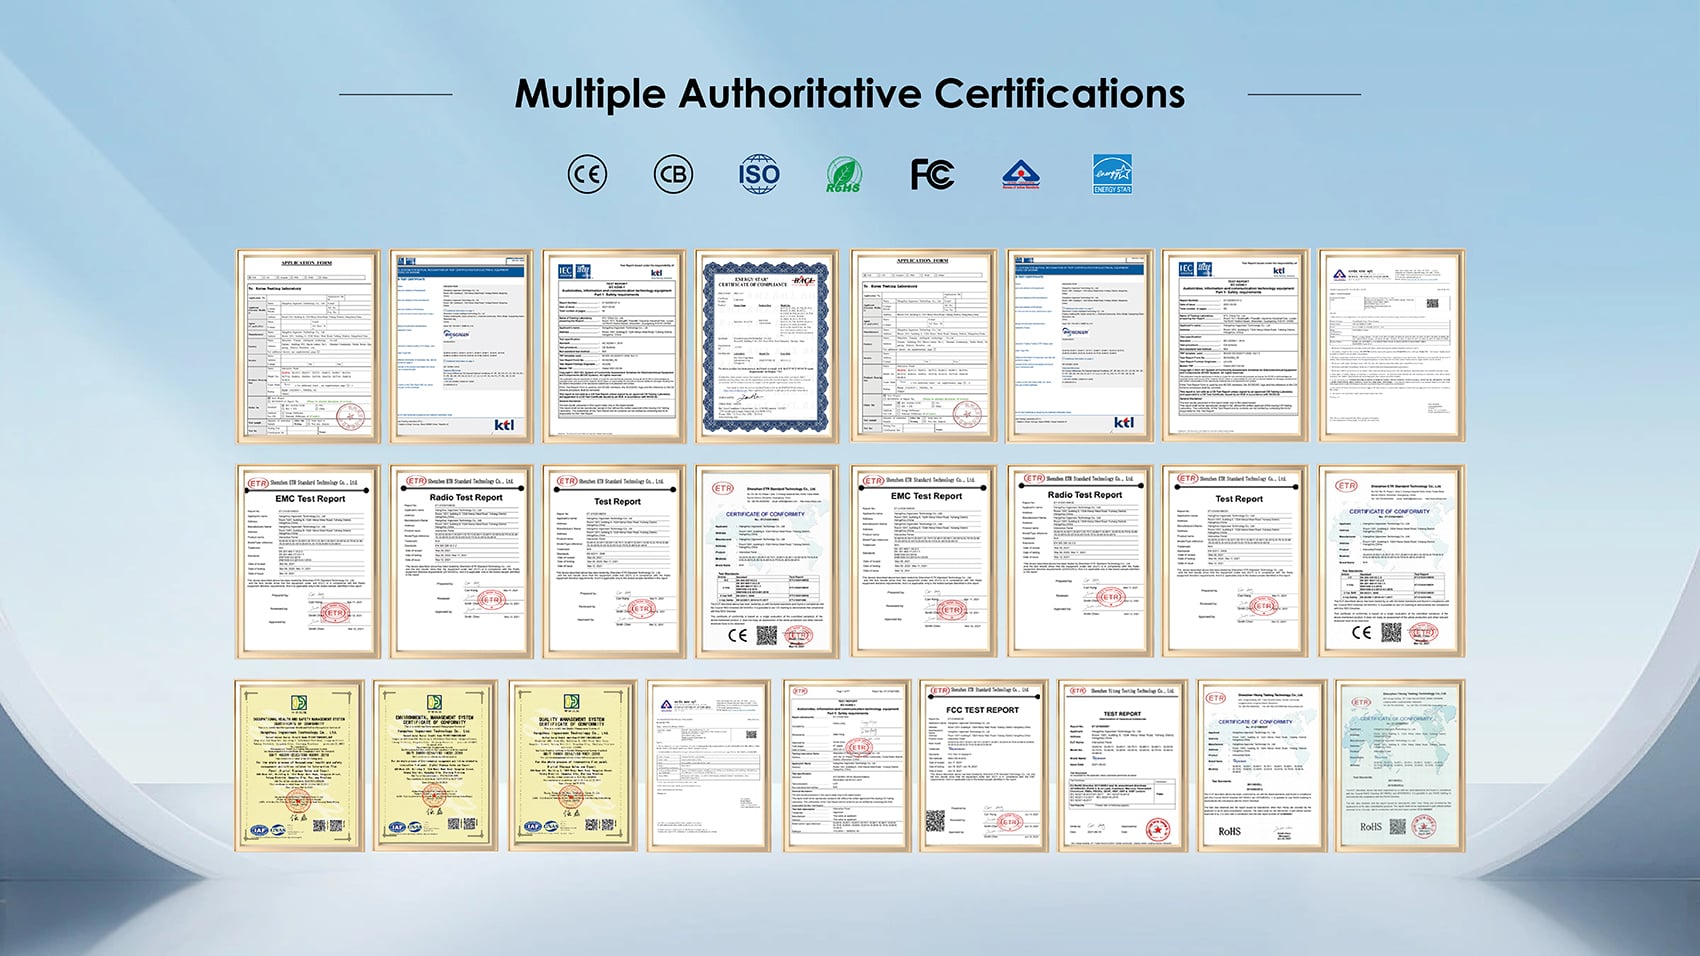Click the CB certification logo
Image resolution: width=1700 pixels, height=956 pixels.
point(673,174)
